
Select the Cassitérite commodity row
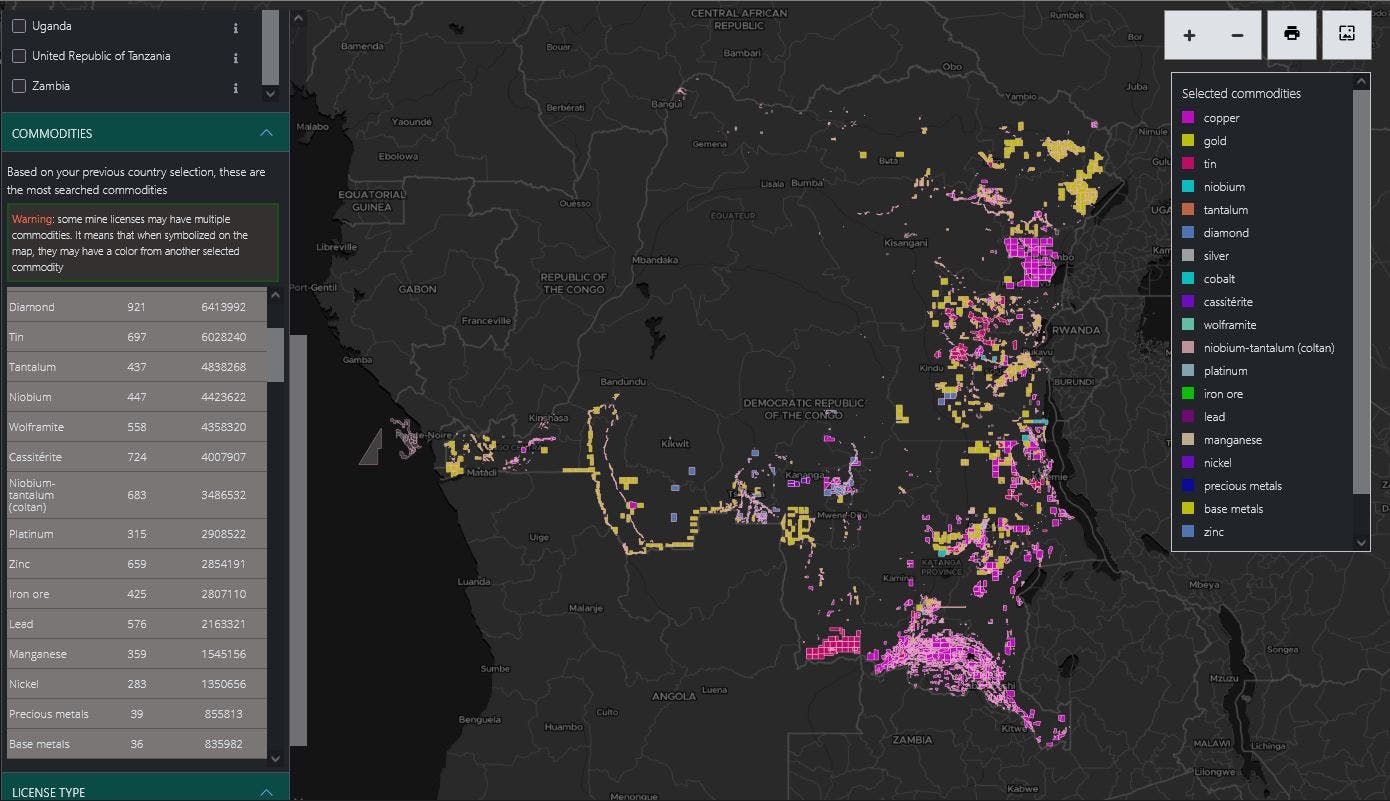click(136, 457)
